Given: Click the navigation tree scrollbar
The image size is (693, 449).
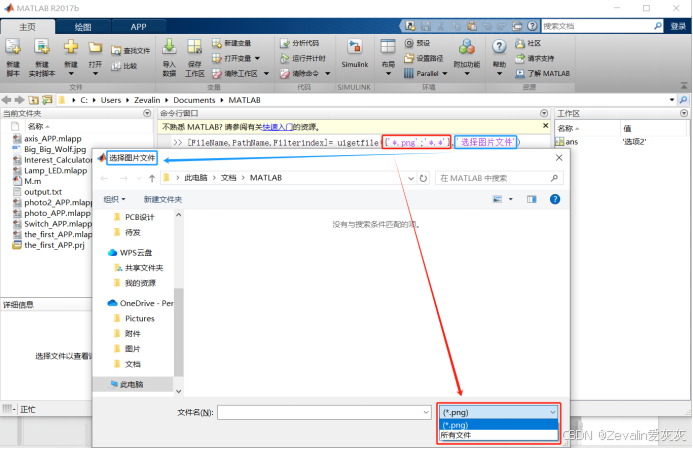Looking at the screenshot, I should pos(178,331).
